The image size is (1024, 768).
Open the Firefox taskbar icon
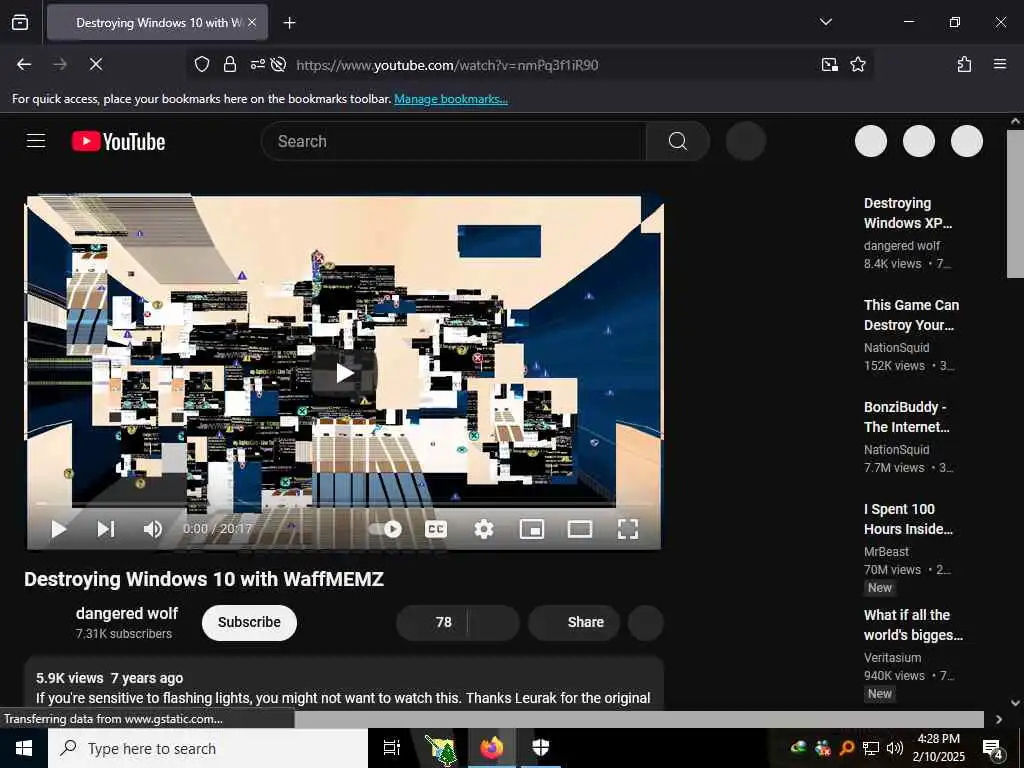pos(492,748)
